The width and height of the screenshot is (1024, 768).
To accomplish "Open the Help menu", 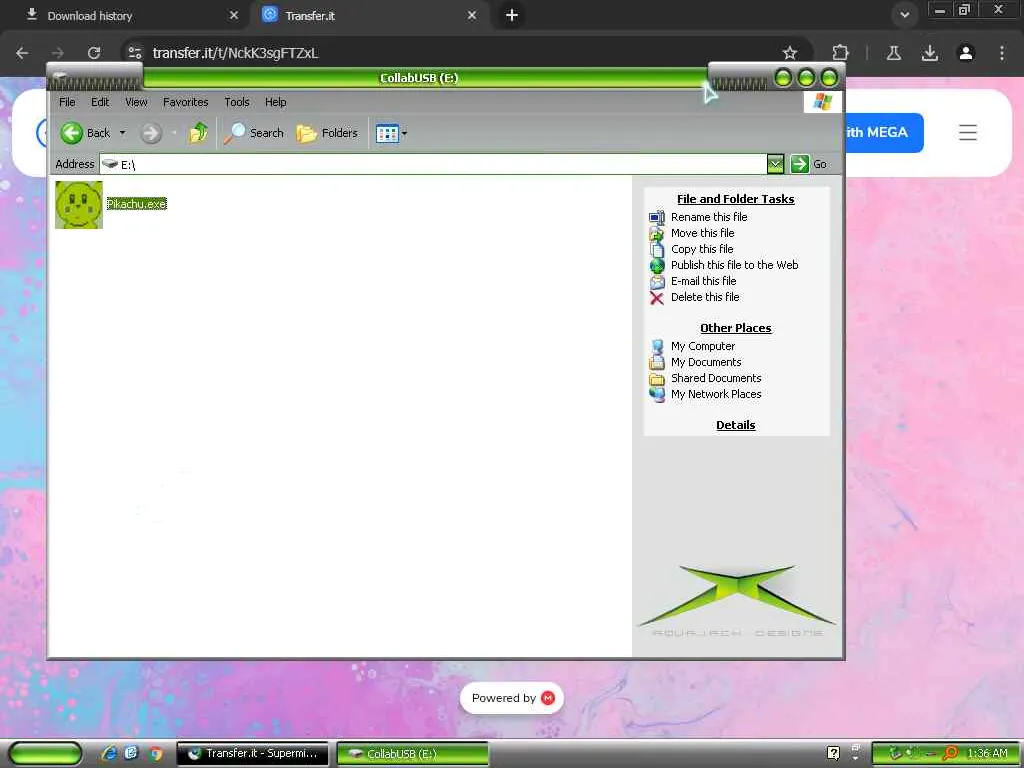I will click(x=276, y=102).
